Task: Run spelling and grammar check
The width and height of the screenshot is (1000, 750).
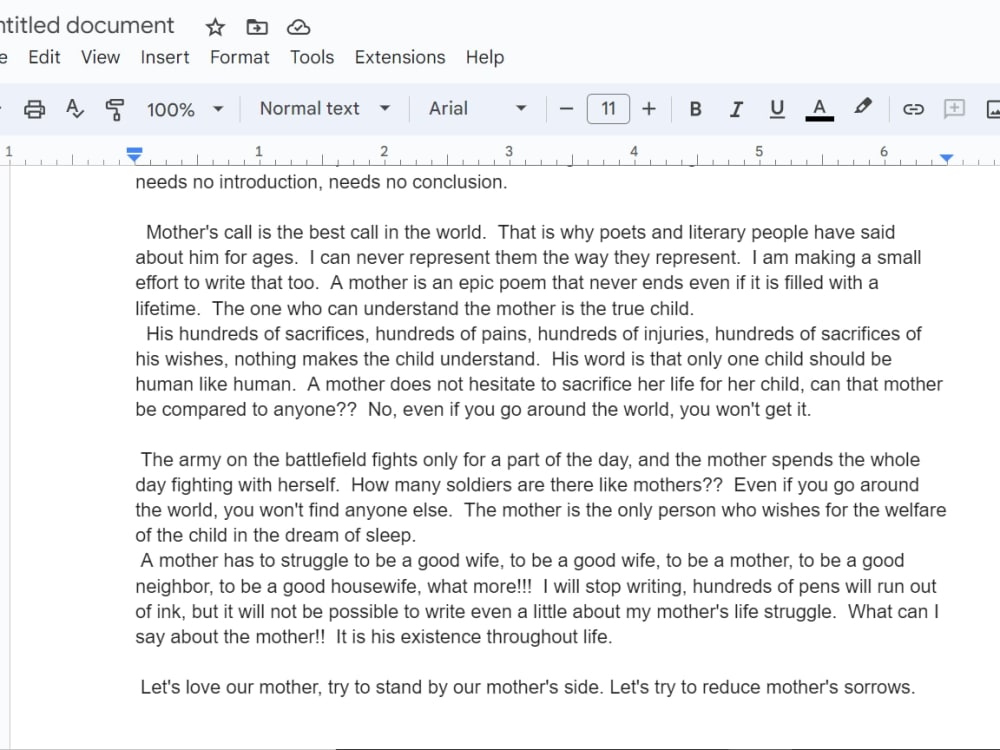Action: (75, 109)
